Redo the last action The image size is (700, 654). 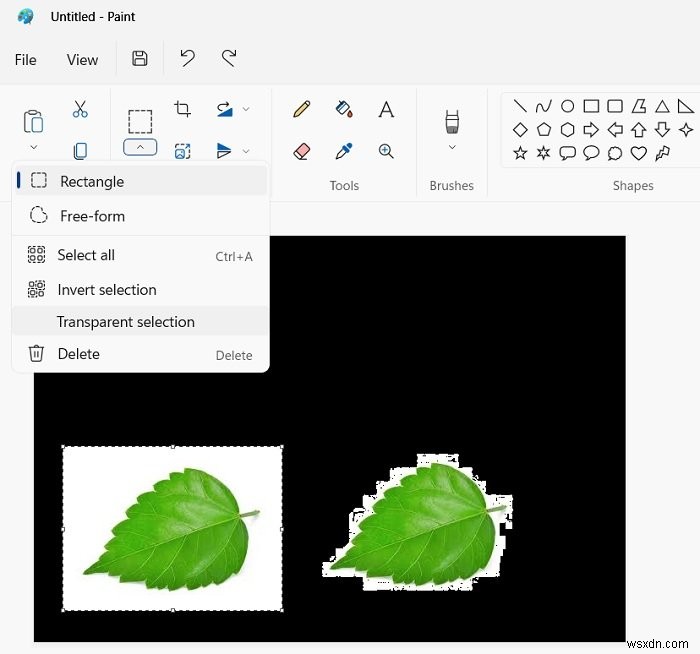pos(229,58)
